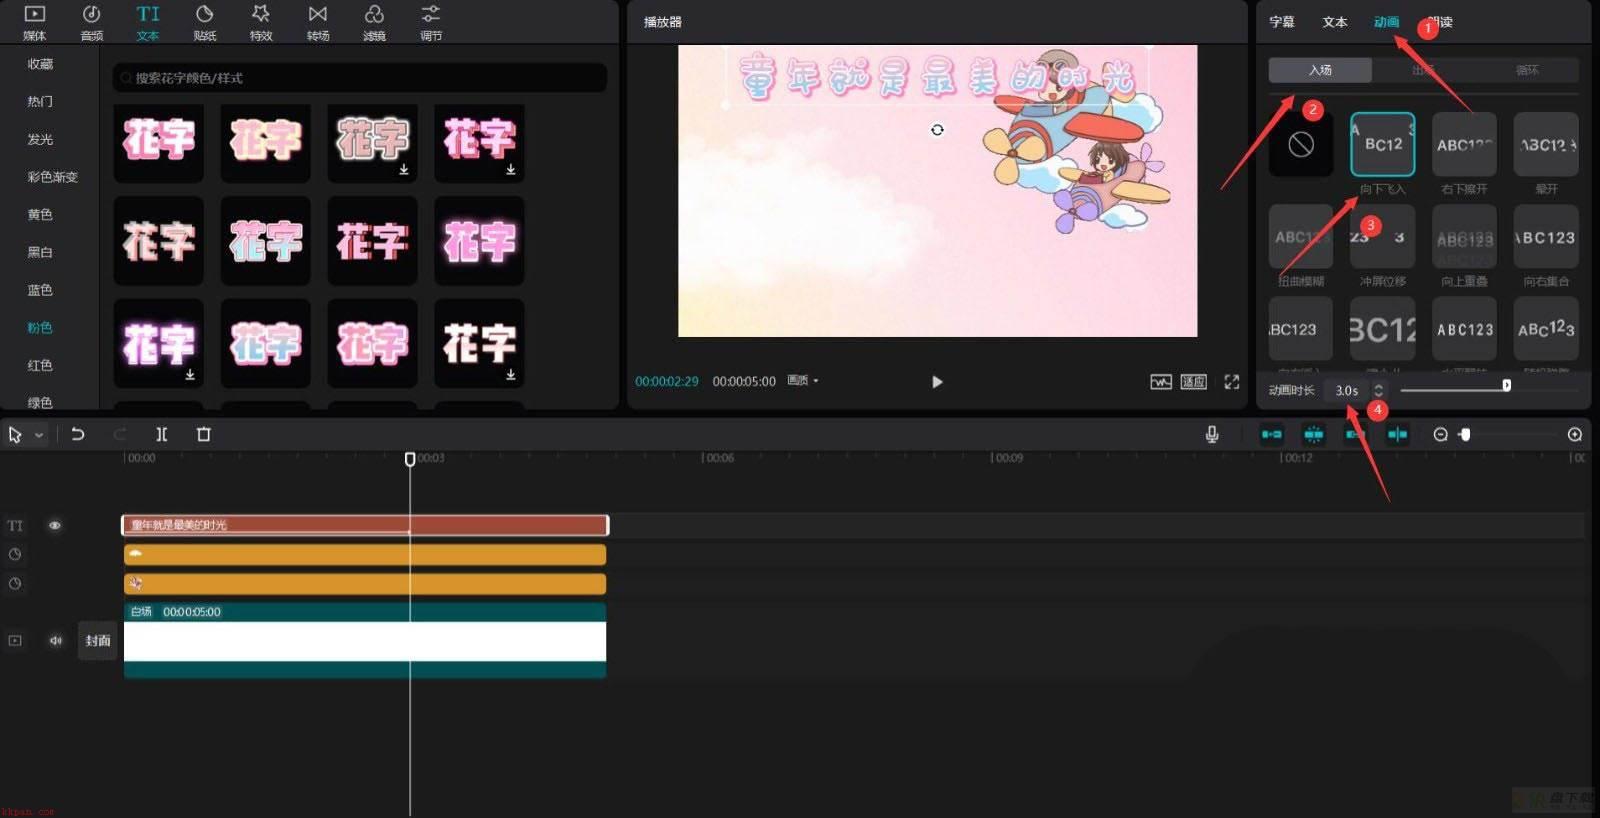Switch to the 动画 tab
This screenshot has height=818, width=1600.
pos(1386,22)
